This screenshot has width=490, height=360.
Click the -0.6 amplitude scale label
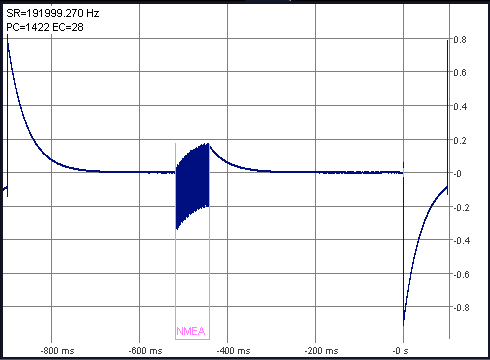tap(461, 274)
